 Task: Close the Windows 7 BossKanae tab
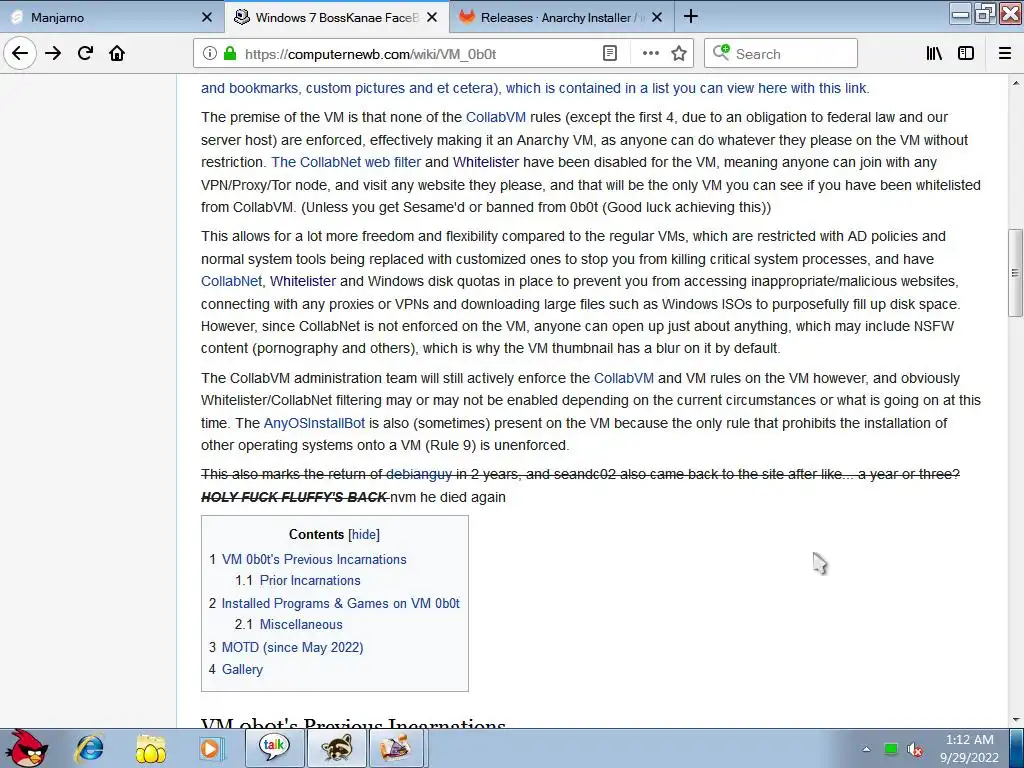point(432,18)
